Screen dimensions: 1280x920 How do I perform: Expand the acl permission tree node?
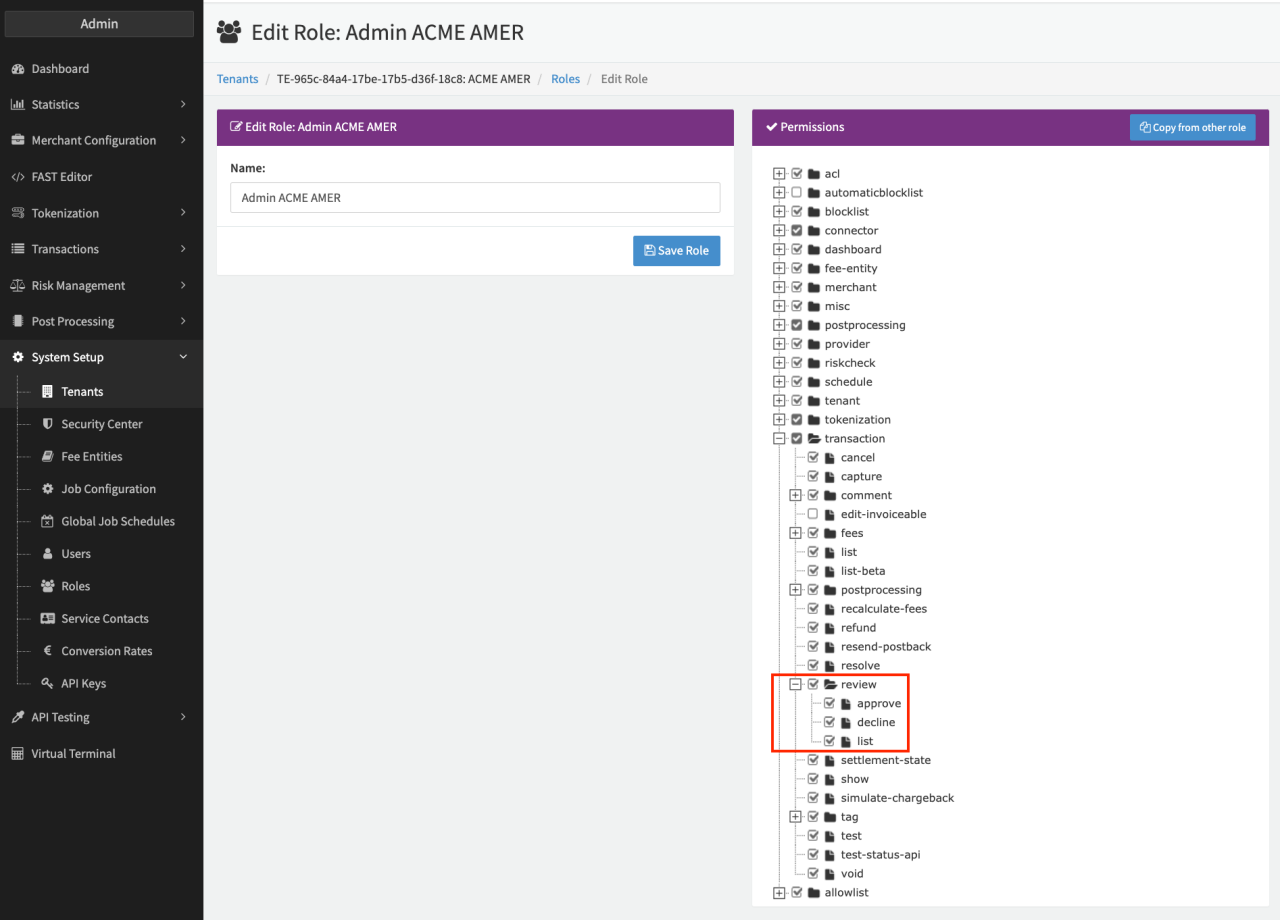(779, 174)
